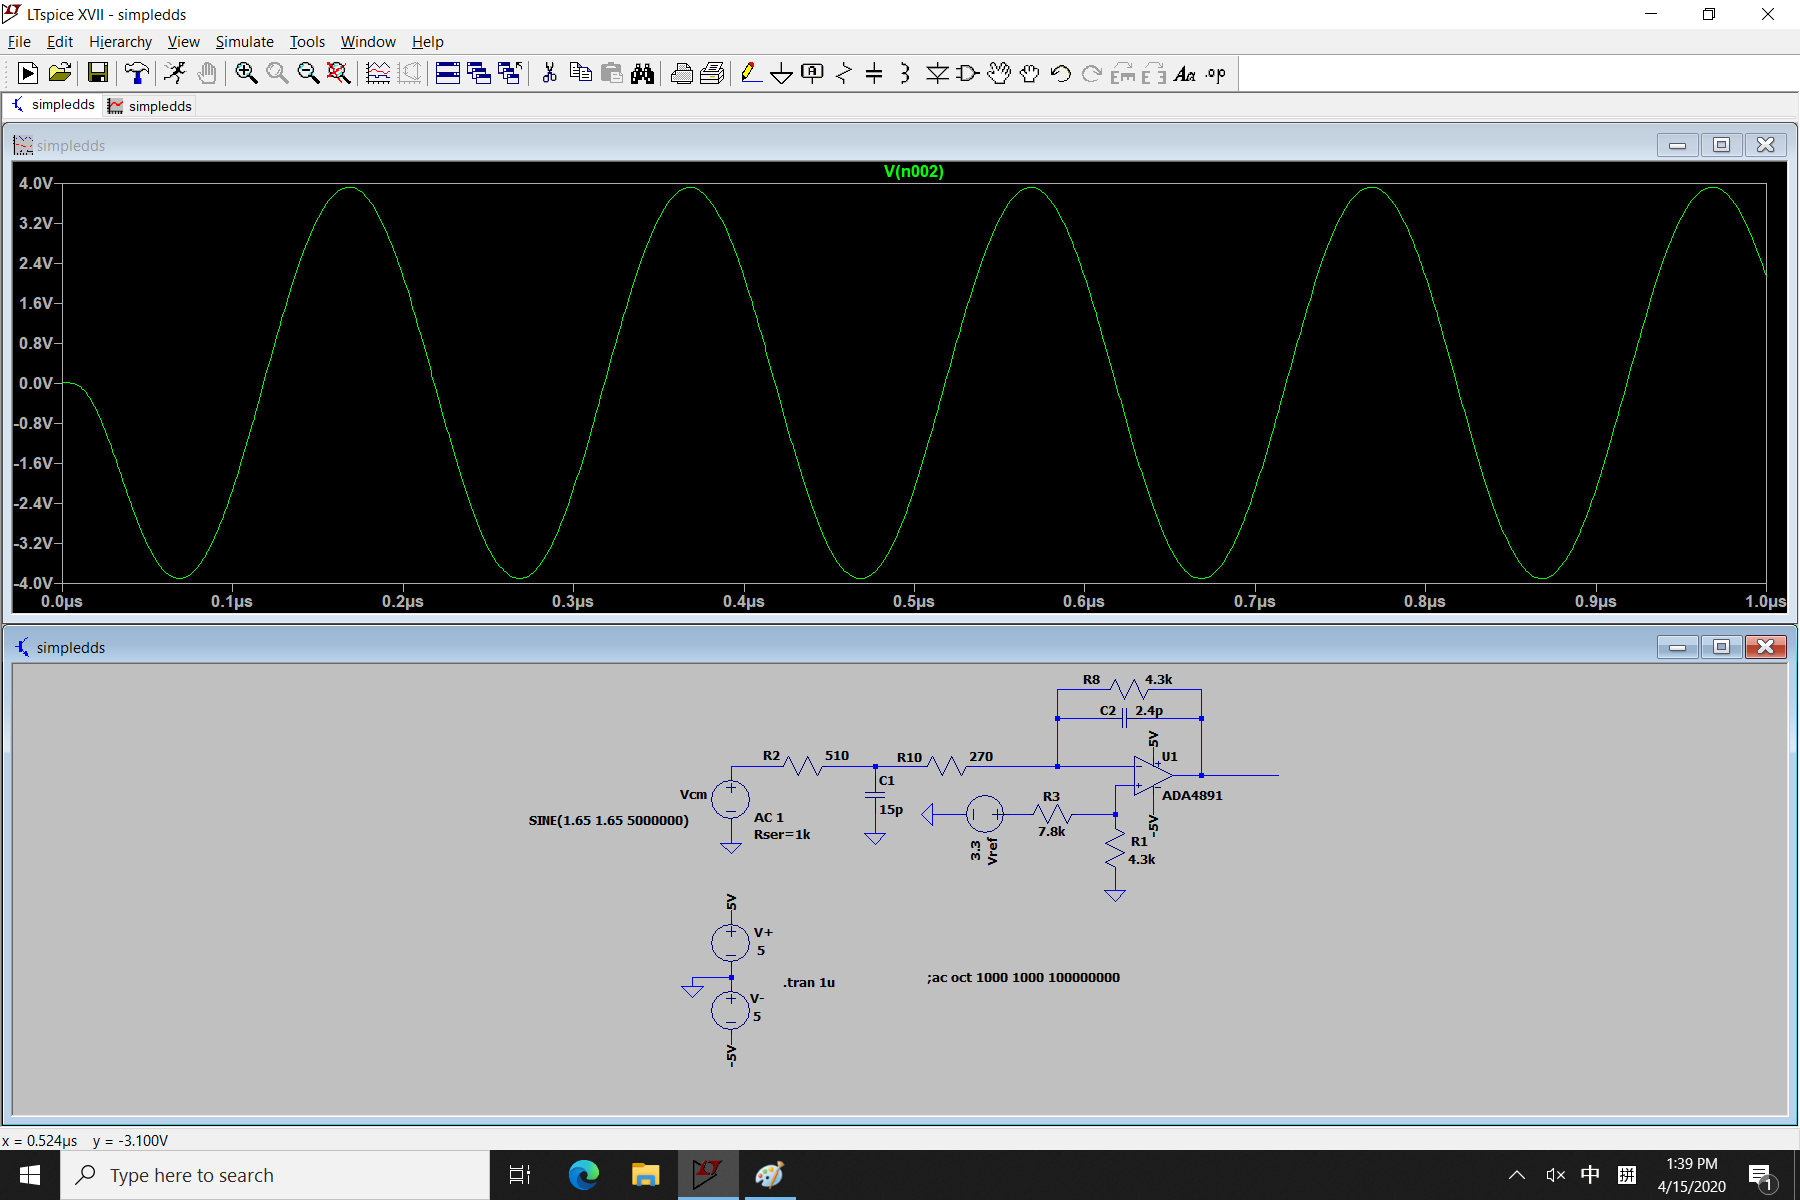The width and height of the screenshot is (1800, 1200).
Task: Select the Resistor placement tool
Action: [844, 73]
